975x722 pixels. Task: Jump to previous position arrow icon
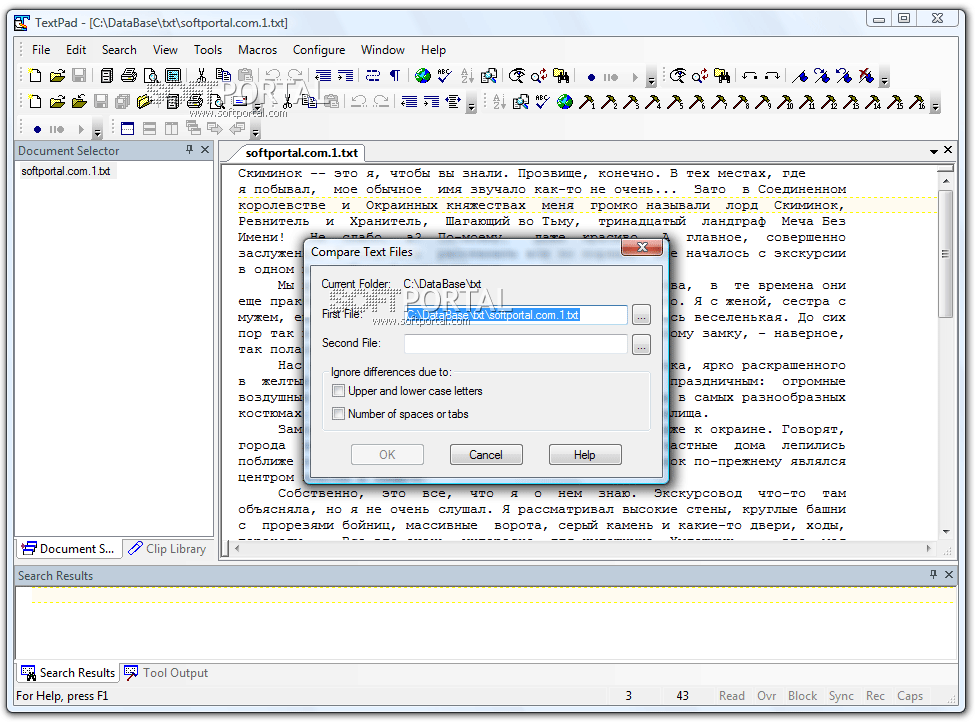[x=750, y=76]
